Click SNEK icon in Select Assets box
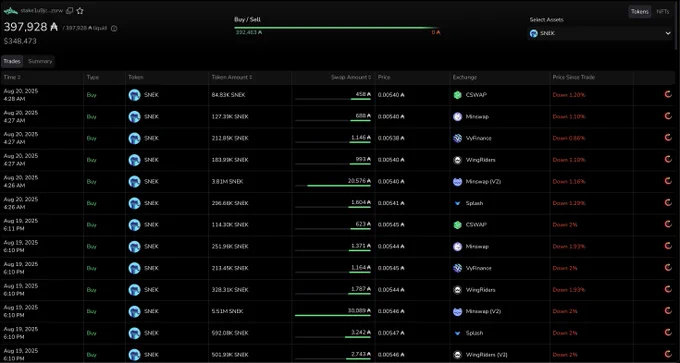The height and width of the screenshot is (363, 680). pyautogui.click(x=534, y=33)
